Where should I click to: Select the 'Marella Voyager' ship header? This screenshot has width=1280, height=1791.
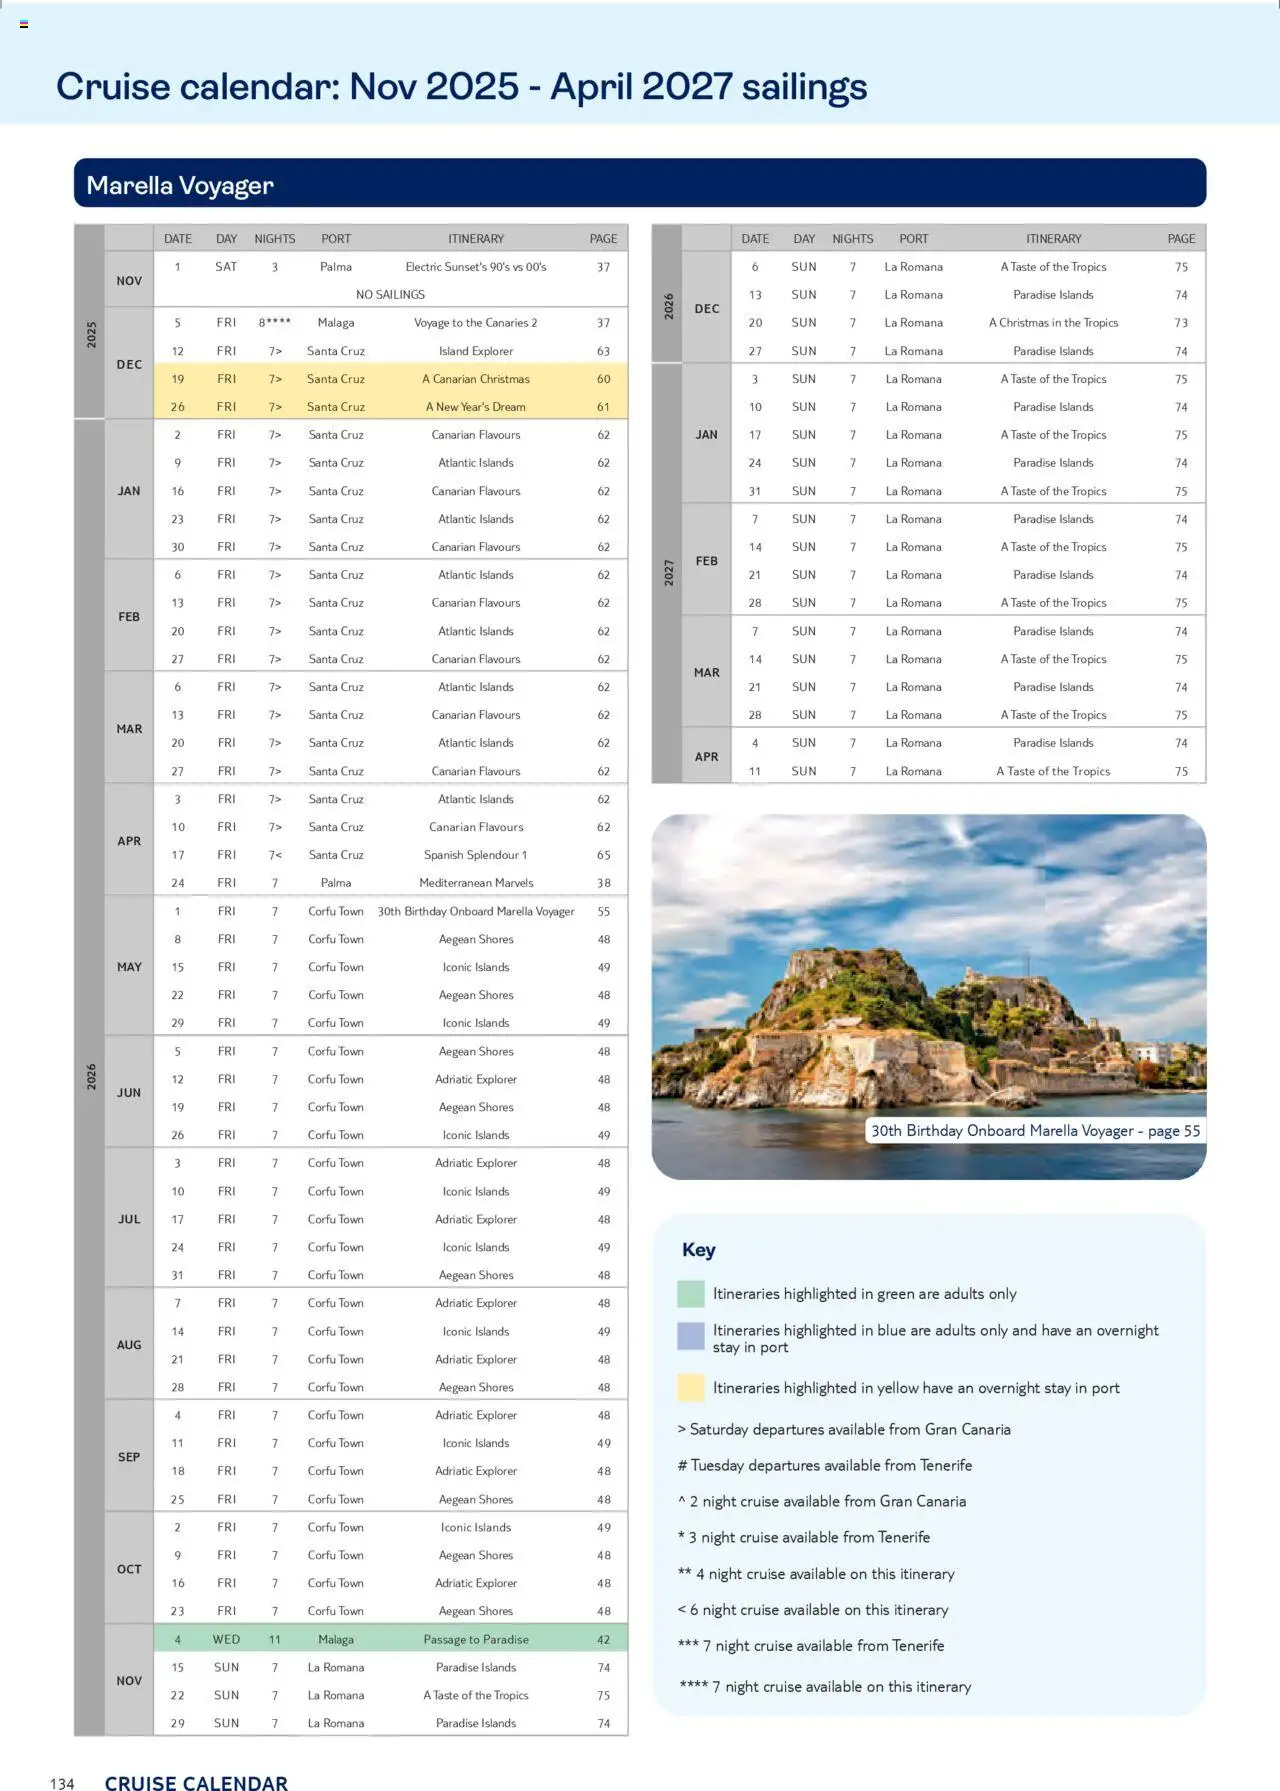click(x=640, y=183)
